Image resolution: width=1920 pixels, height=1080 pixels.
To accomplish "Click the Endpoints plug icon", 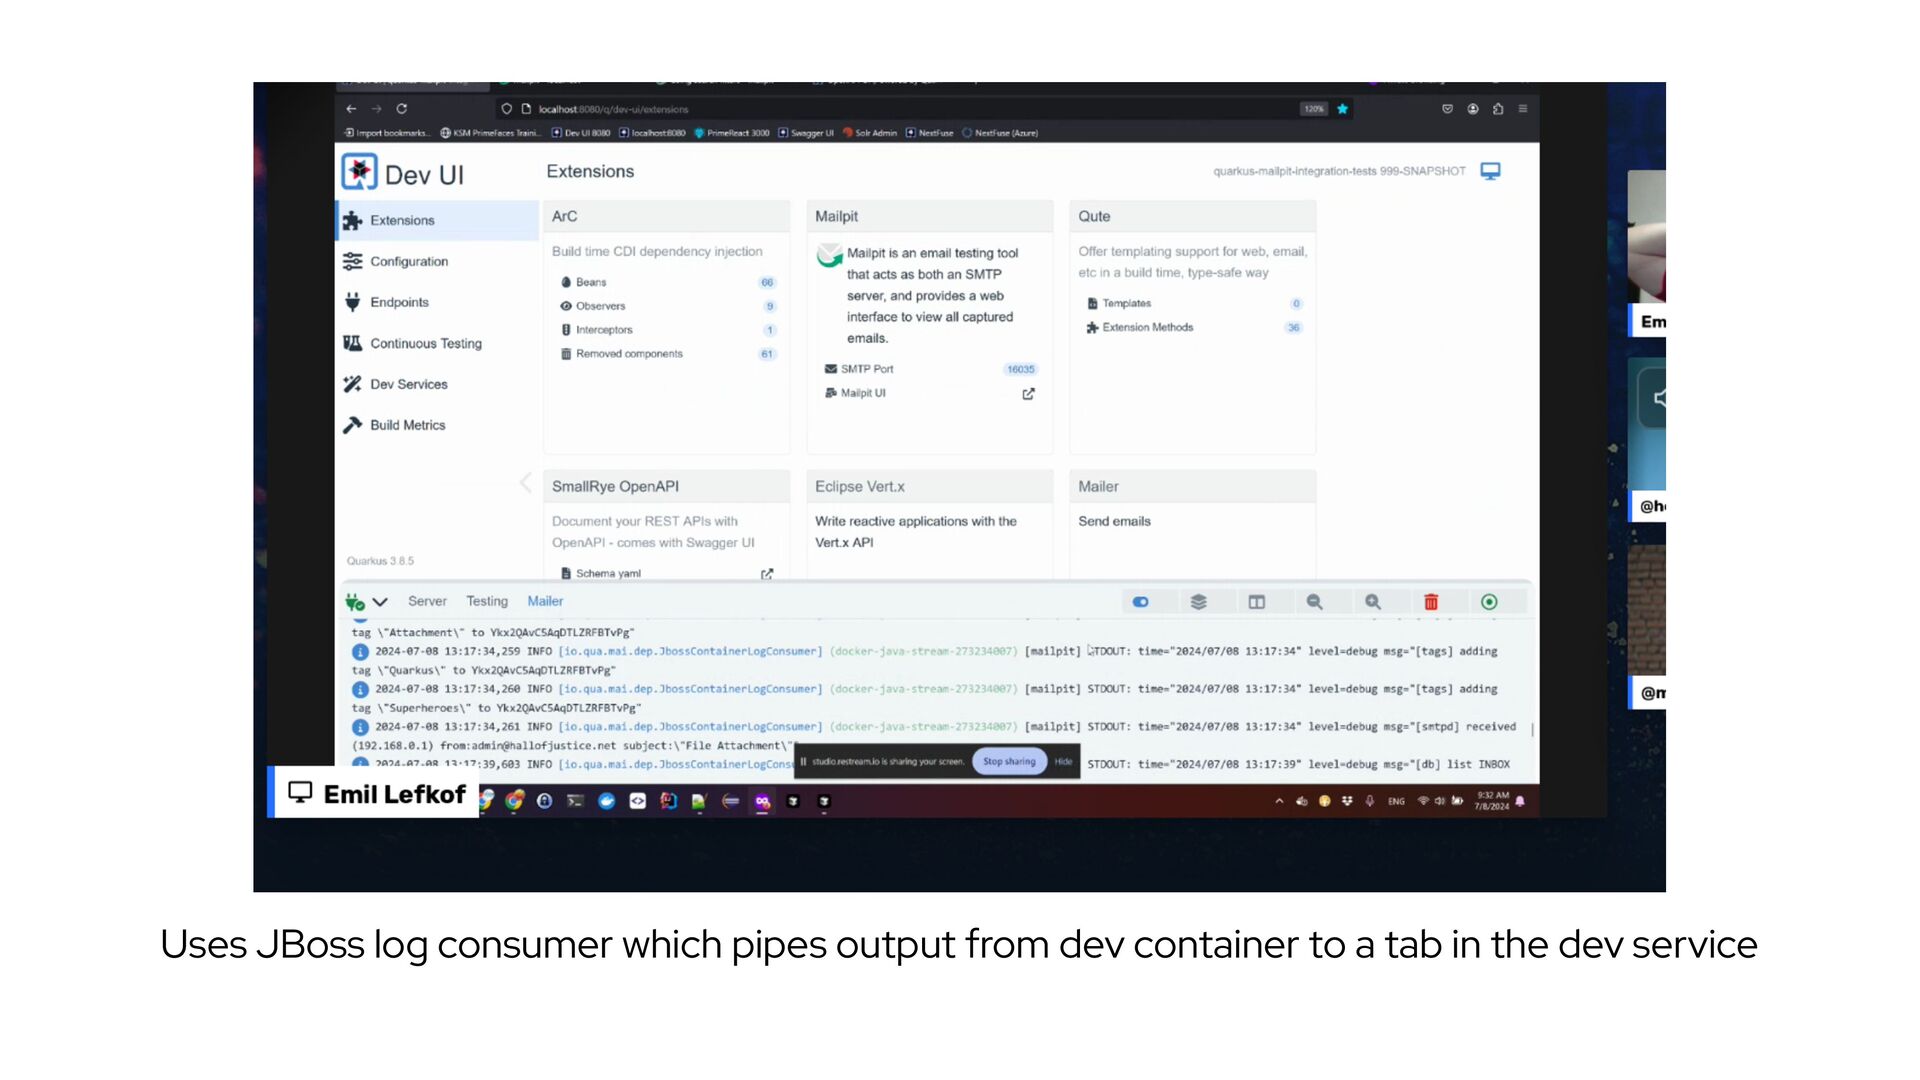I will (352, 302).
